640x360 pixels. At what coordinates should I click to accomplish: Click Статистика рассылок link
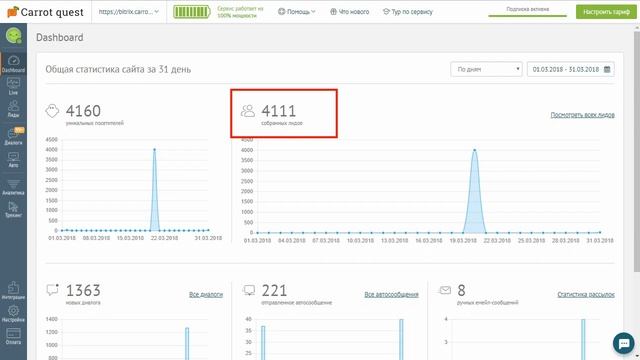click(x=586, y=294)
